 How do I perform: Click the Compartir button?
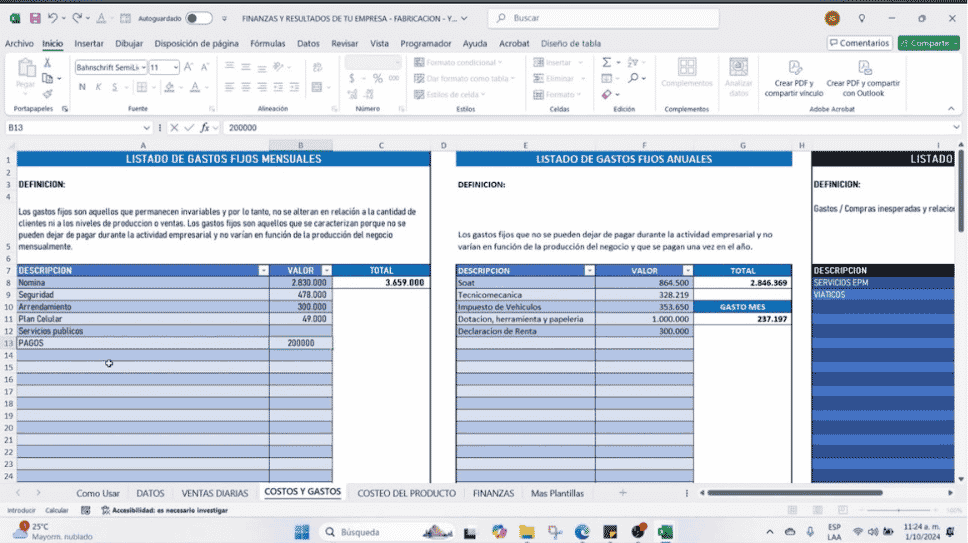(x=928, y=43)
